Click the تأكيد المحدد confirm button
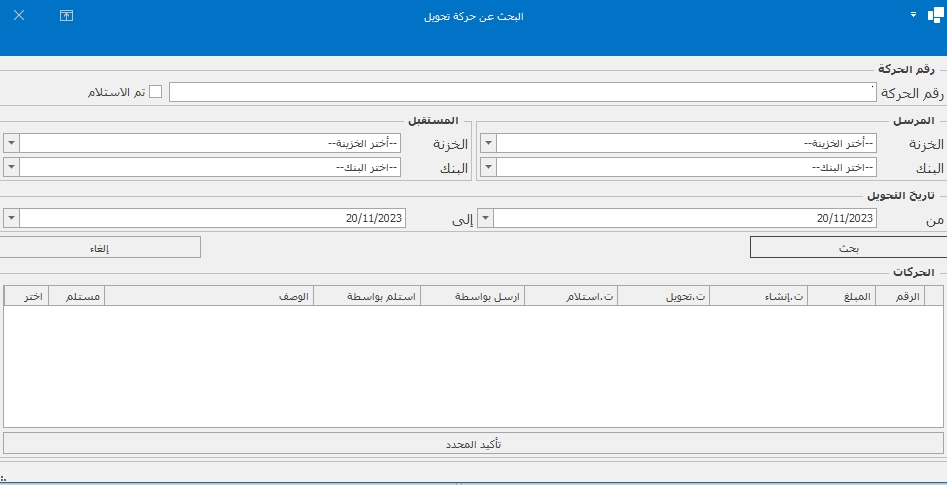This screenshot has width=947, height=485. (x=473, y=443)
